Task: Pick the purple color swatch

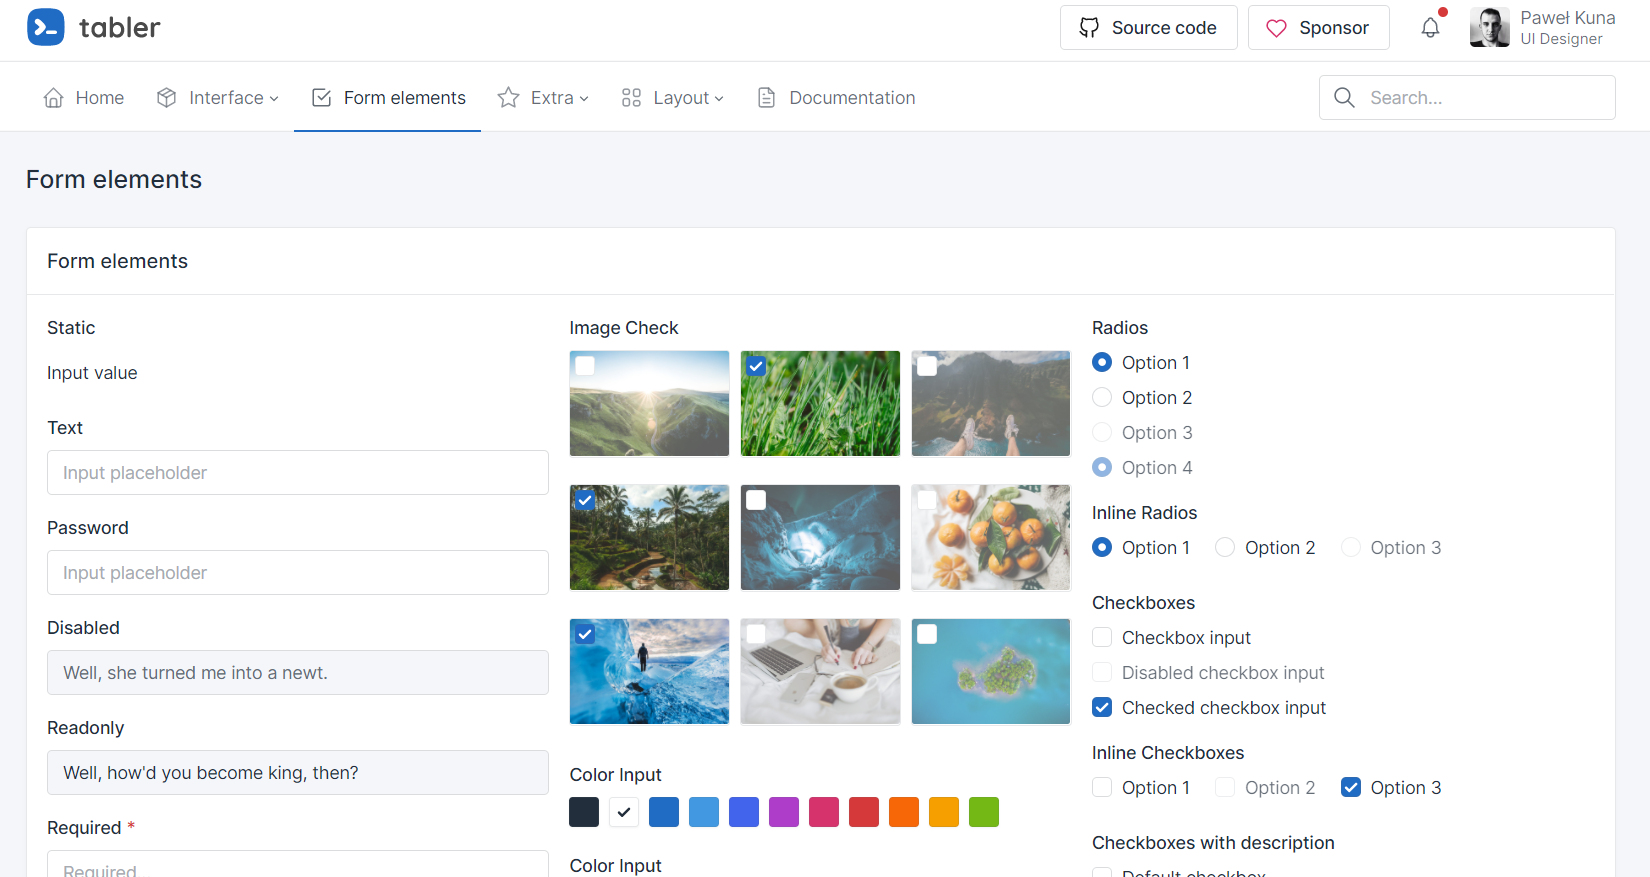Action: coord(784,812)
